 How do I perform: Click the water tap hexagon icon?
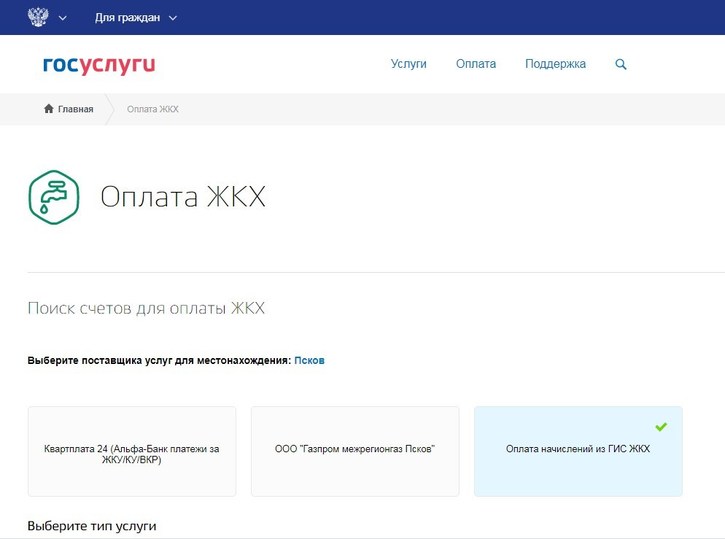coord(54,197)
